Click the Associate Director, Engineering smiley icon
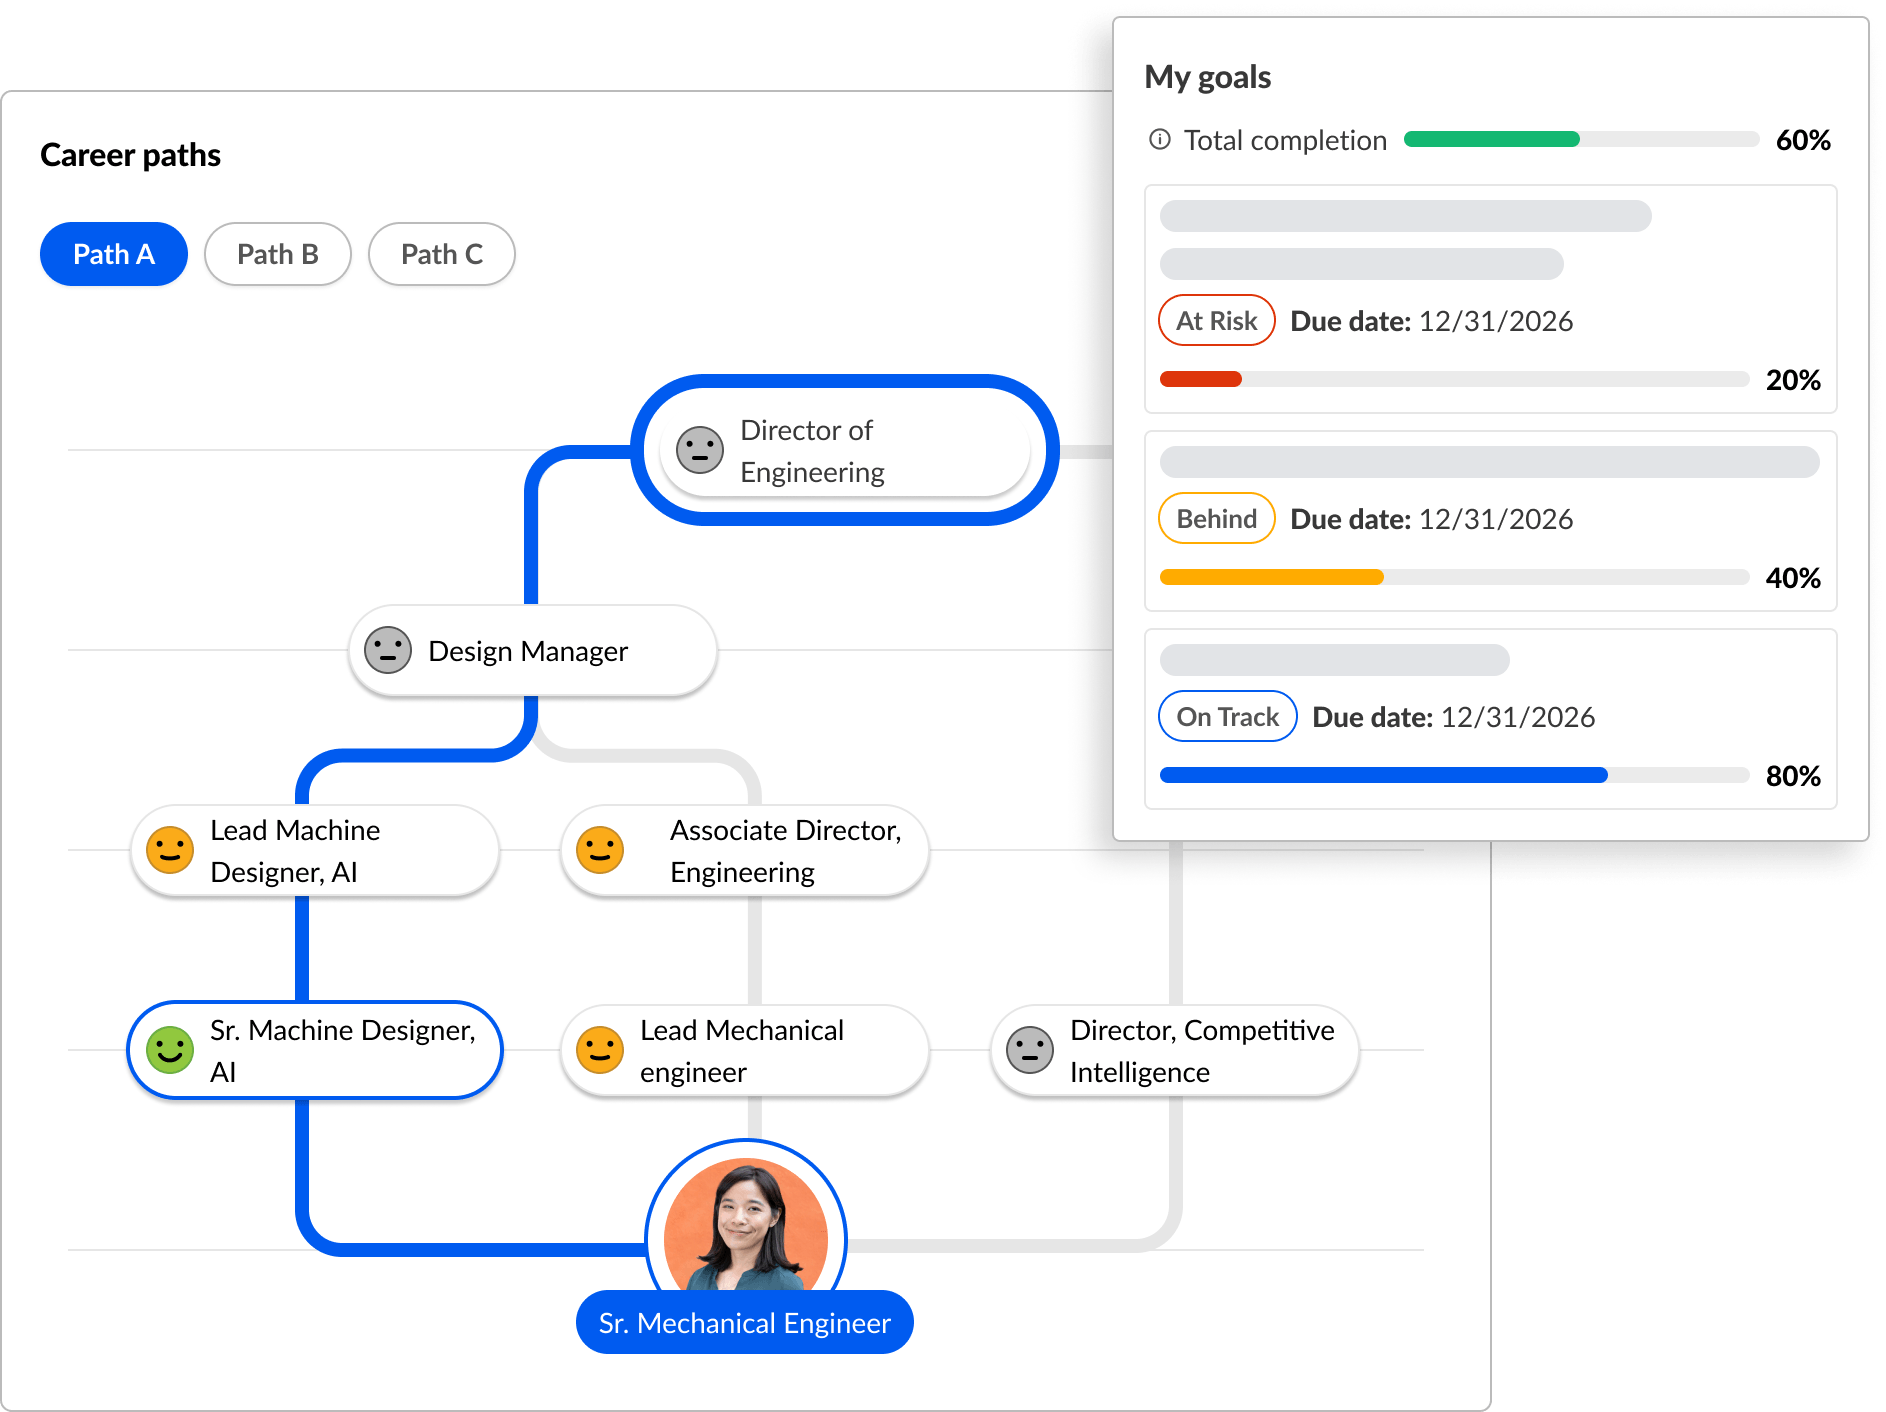Image resolution: width=1886 pixels, height=1412 pixels. 600,850
